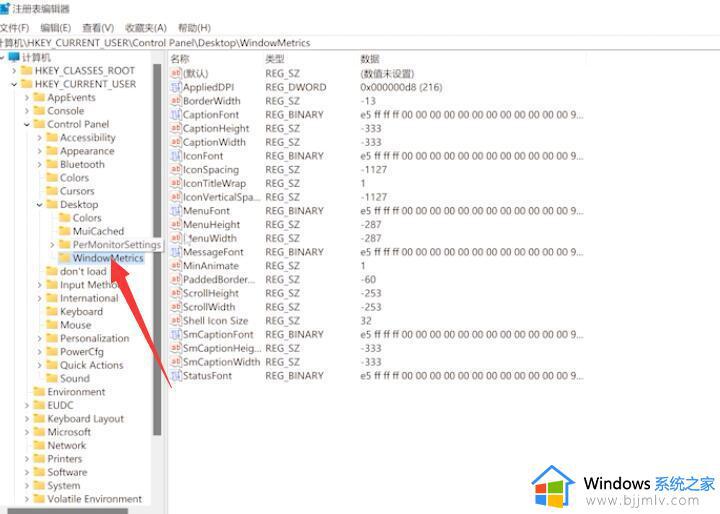Click the MinAnimate string value icon

pos(176,265)
